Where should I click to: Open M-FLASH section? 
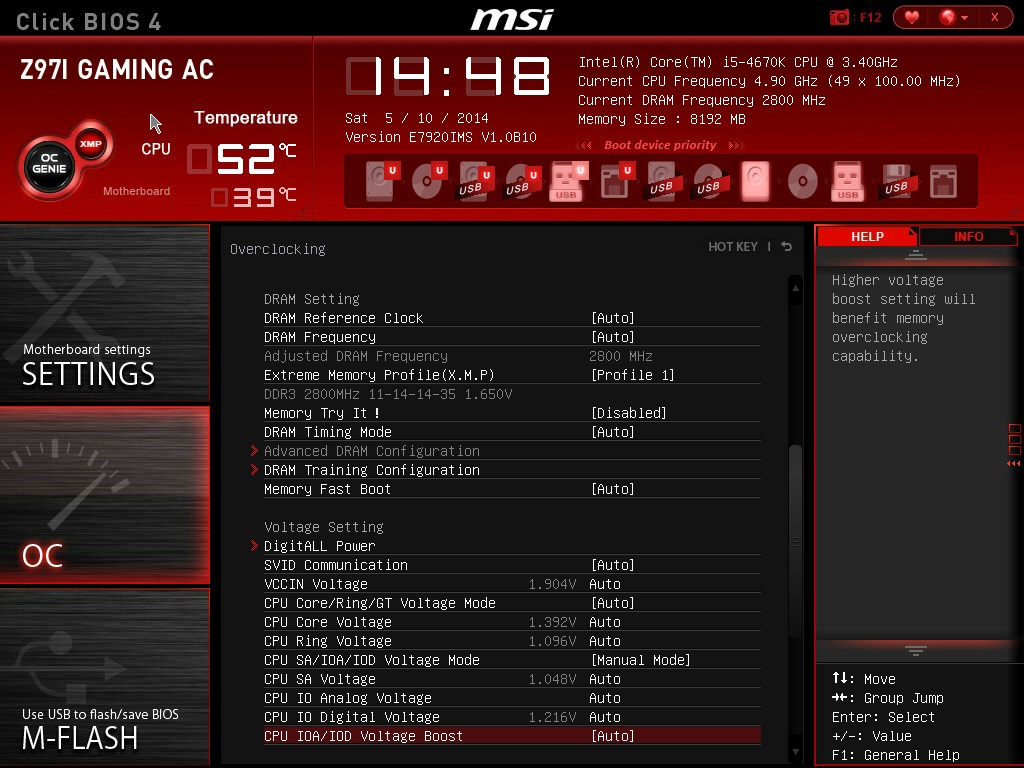(x=104, y=677)
